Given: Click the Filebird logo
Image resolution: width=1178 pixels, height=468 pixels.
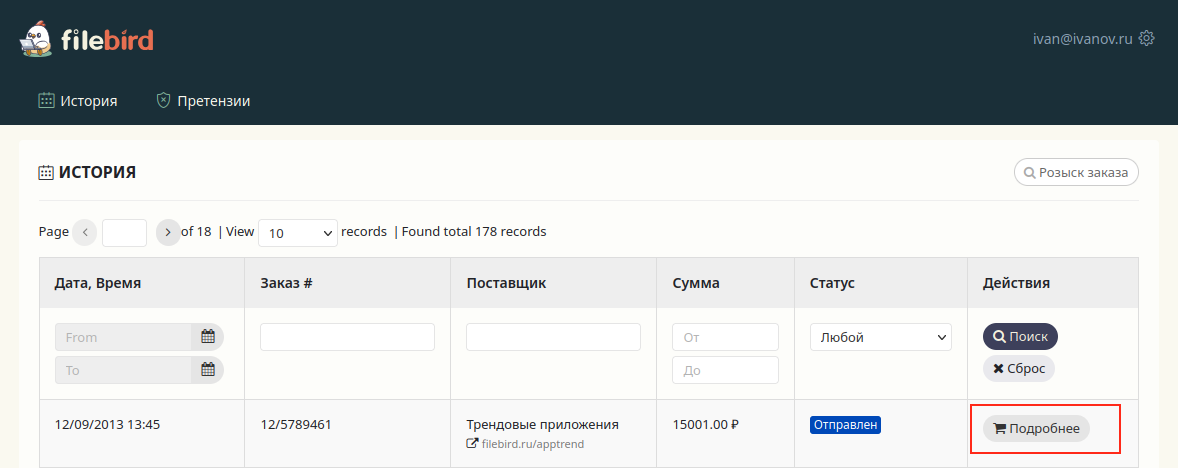Looking at the screenshot, I should 86,40.
